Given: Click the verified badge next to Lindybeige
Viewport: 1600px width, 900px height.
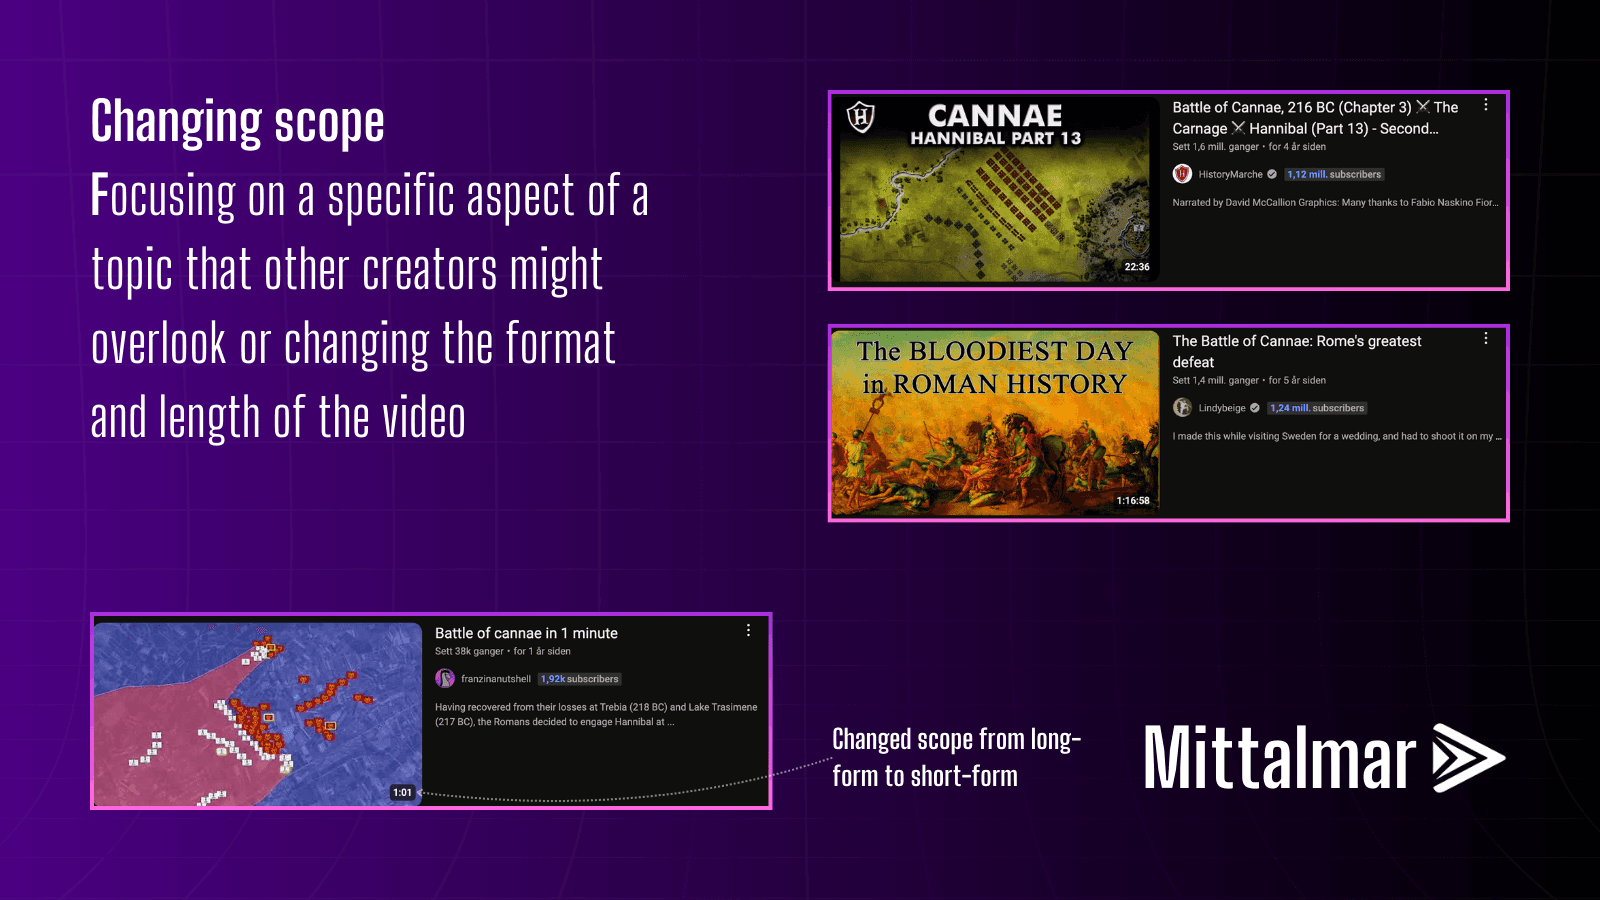Looking at the screenshot, I should point(1254,408).
